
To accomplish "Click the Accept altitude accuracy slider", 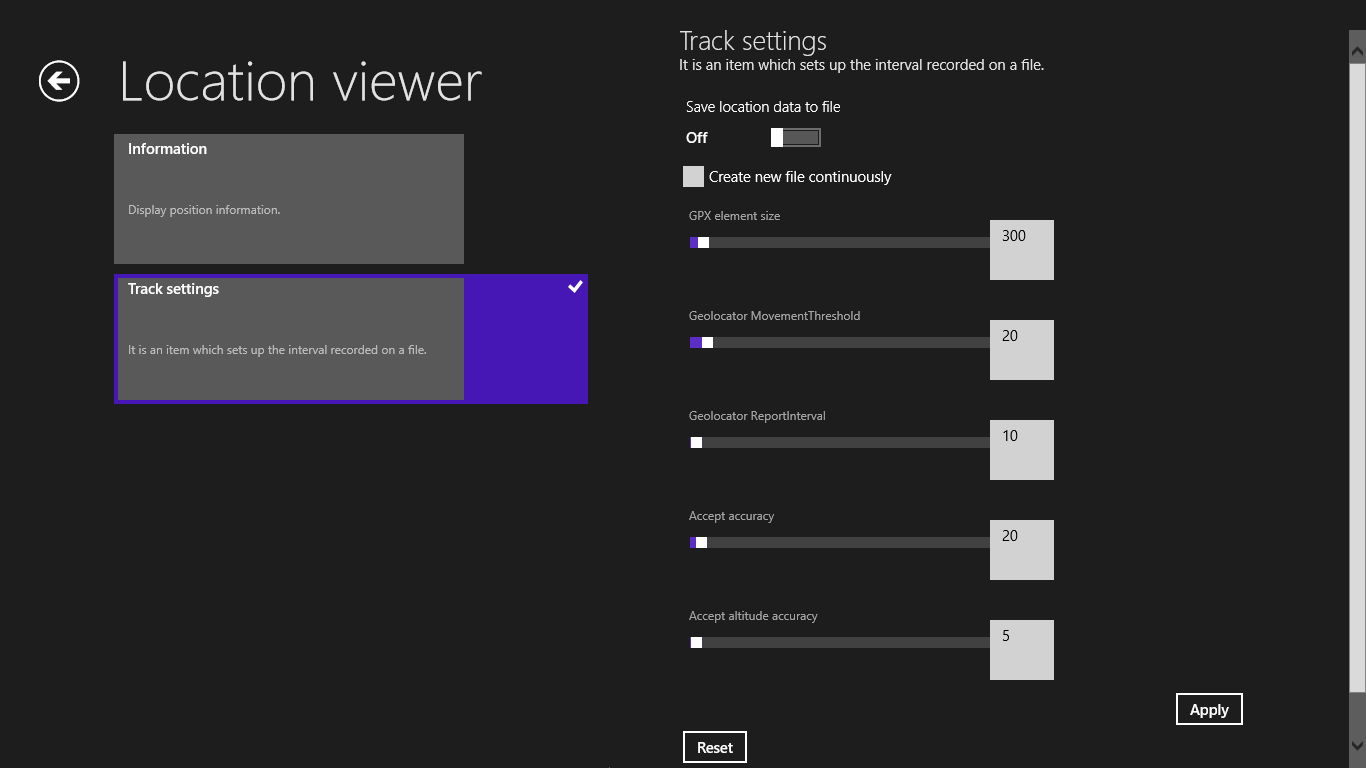I will (839, 643).
